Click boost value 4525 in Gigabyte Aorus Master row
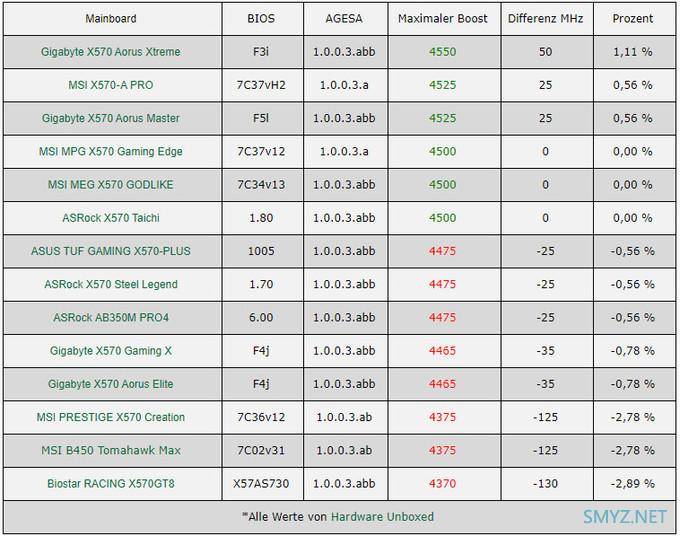 coord(443,118)
